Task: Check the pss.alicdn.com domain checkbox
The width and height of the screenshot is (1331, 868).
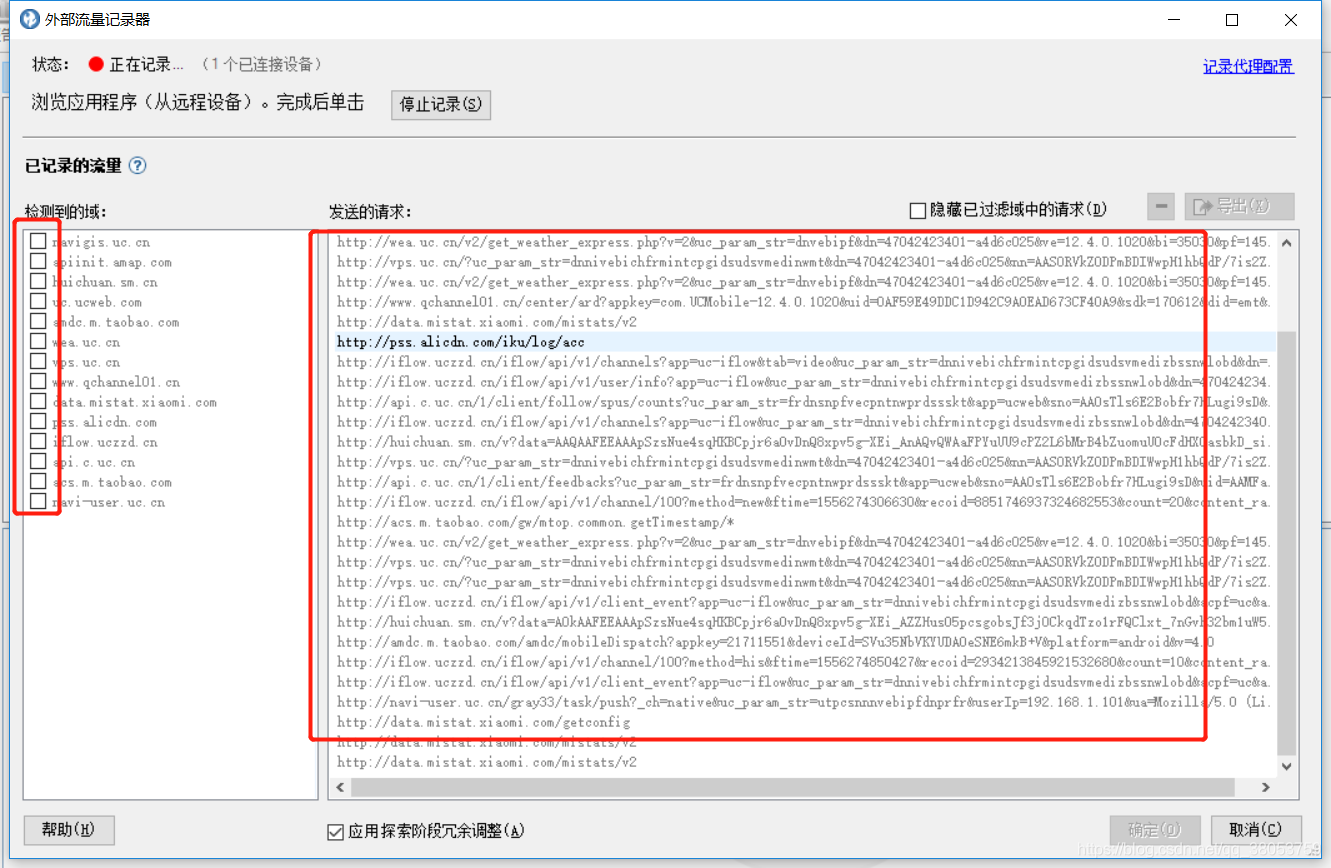Action: [38, 422]
